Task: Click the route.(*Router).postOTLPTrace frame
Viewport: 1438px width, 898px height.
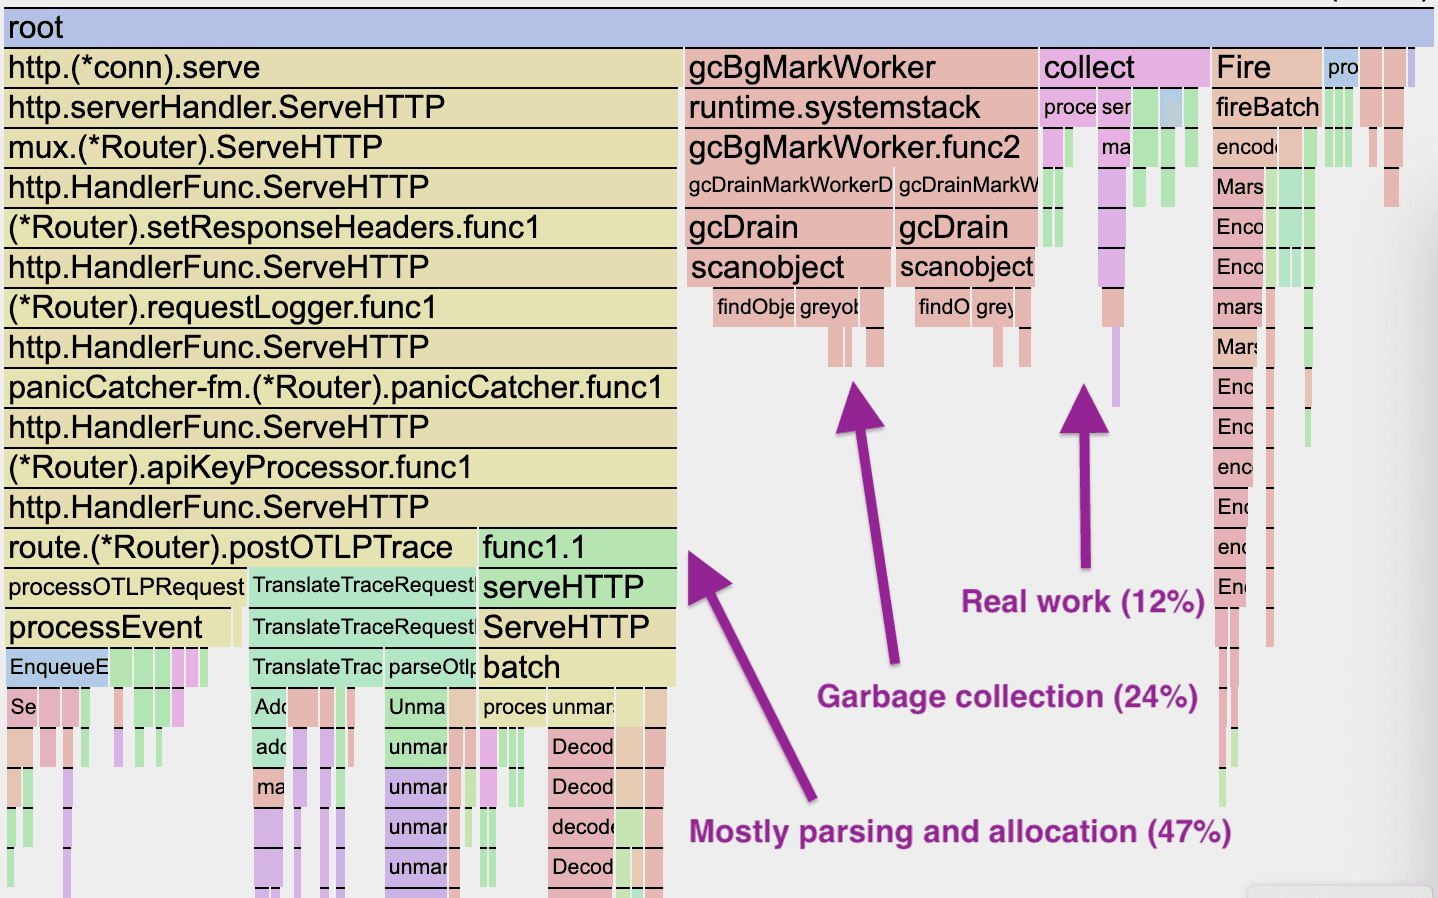Action: 230,547
